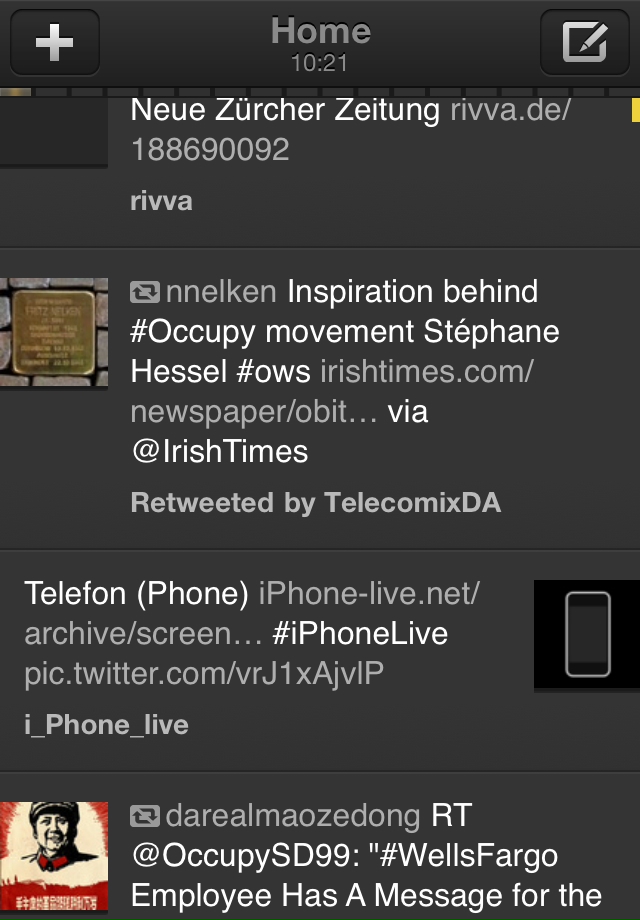Viewport: 640px width, 920px height.
Task: Tap the yellow unread marker at right
Action: coord(635,110)
